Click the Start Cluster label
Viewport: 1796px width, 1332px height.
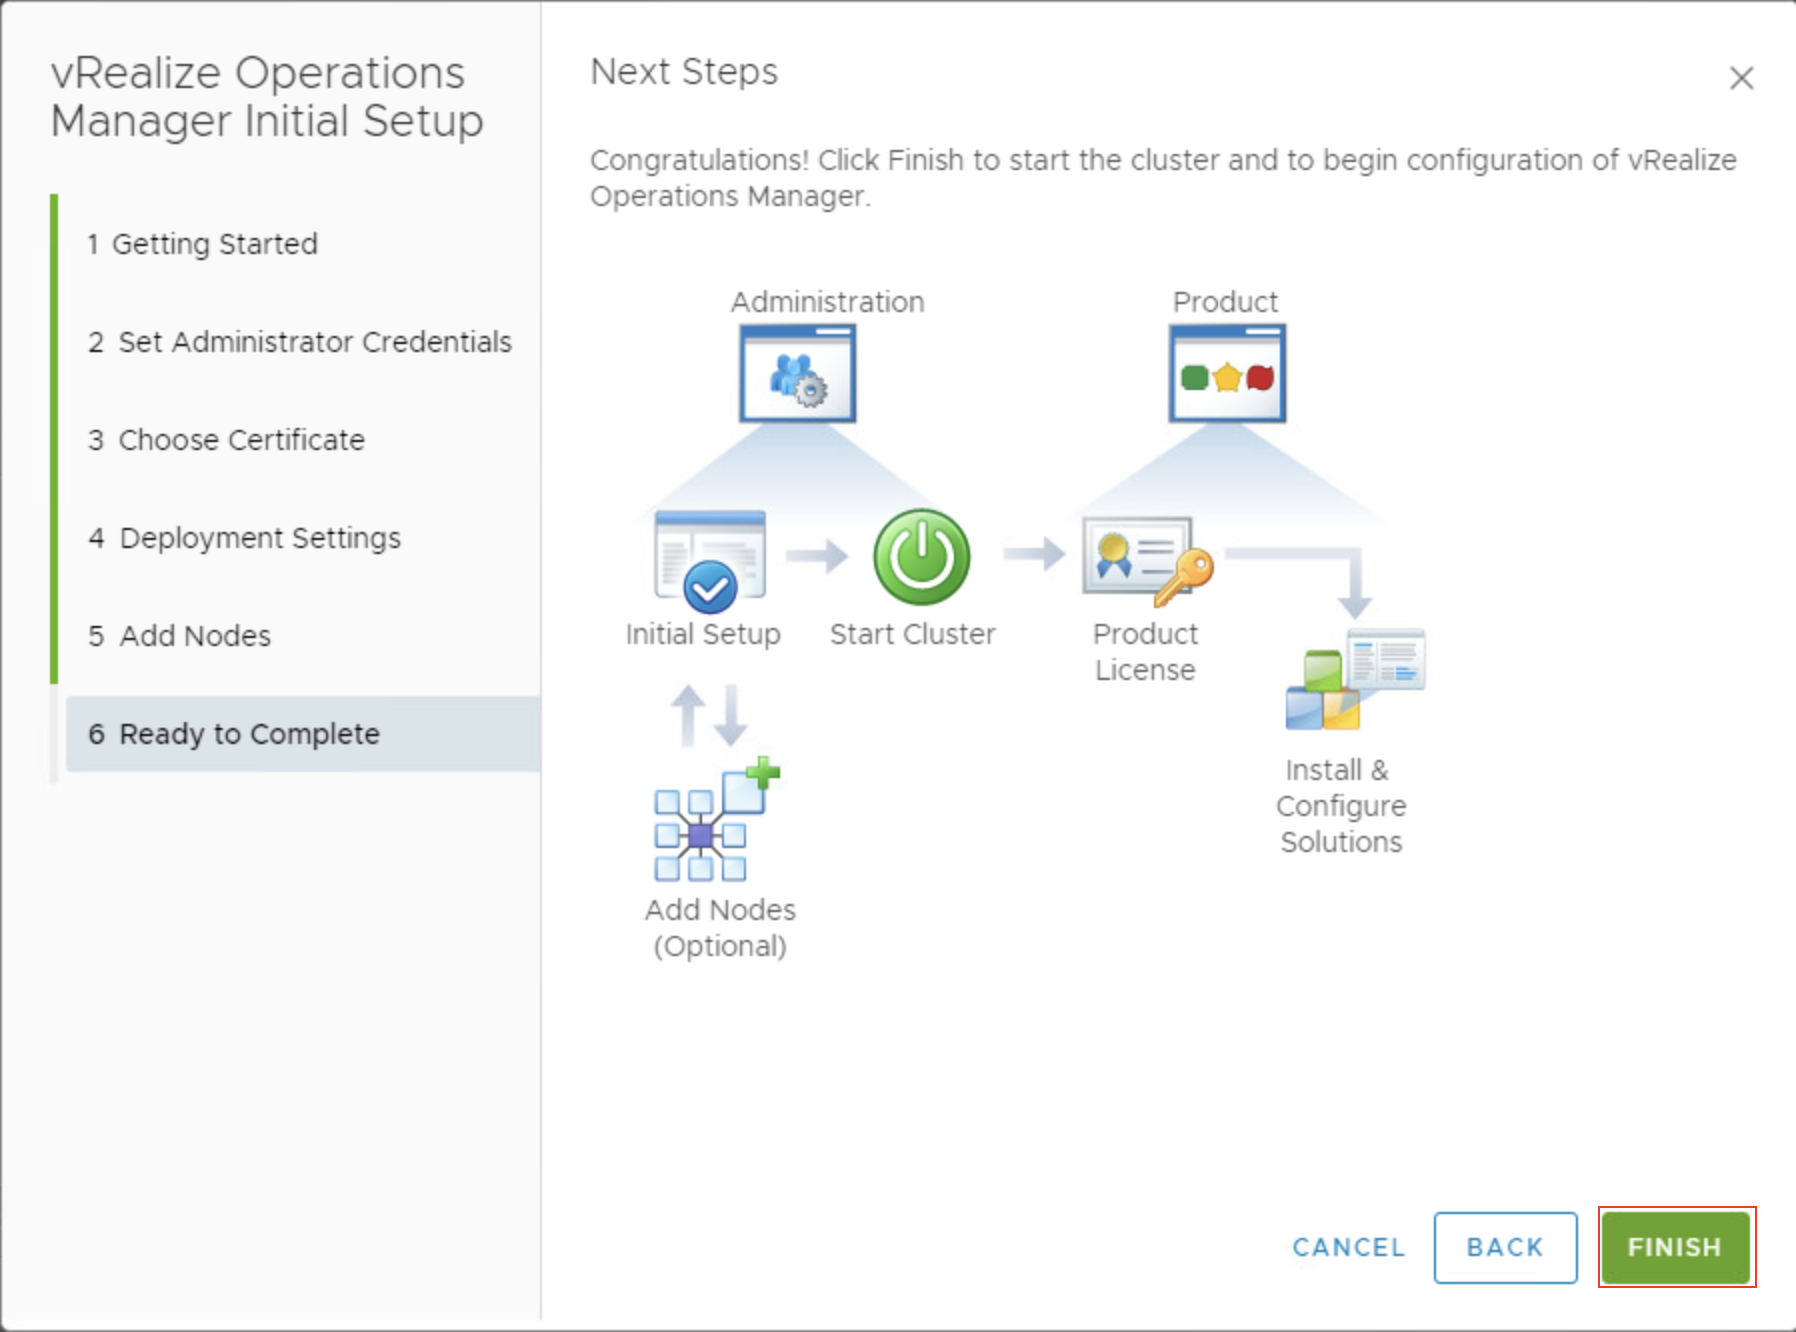click(x=913, y=634)
